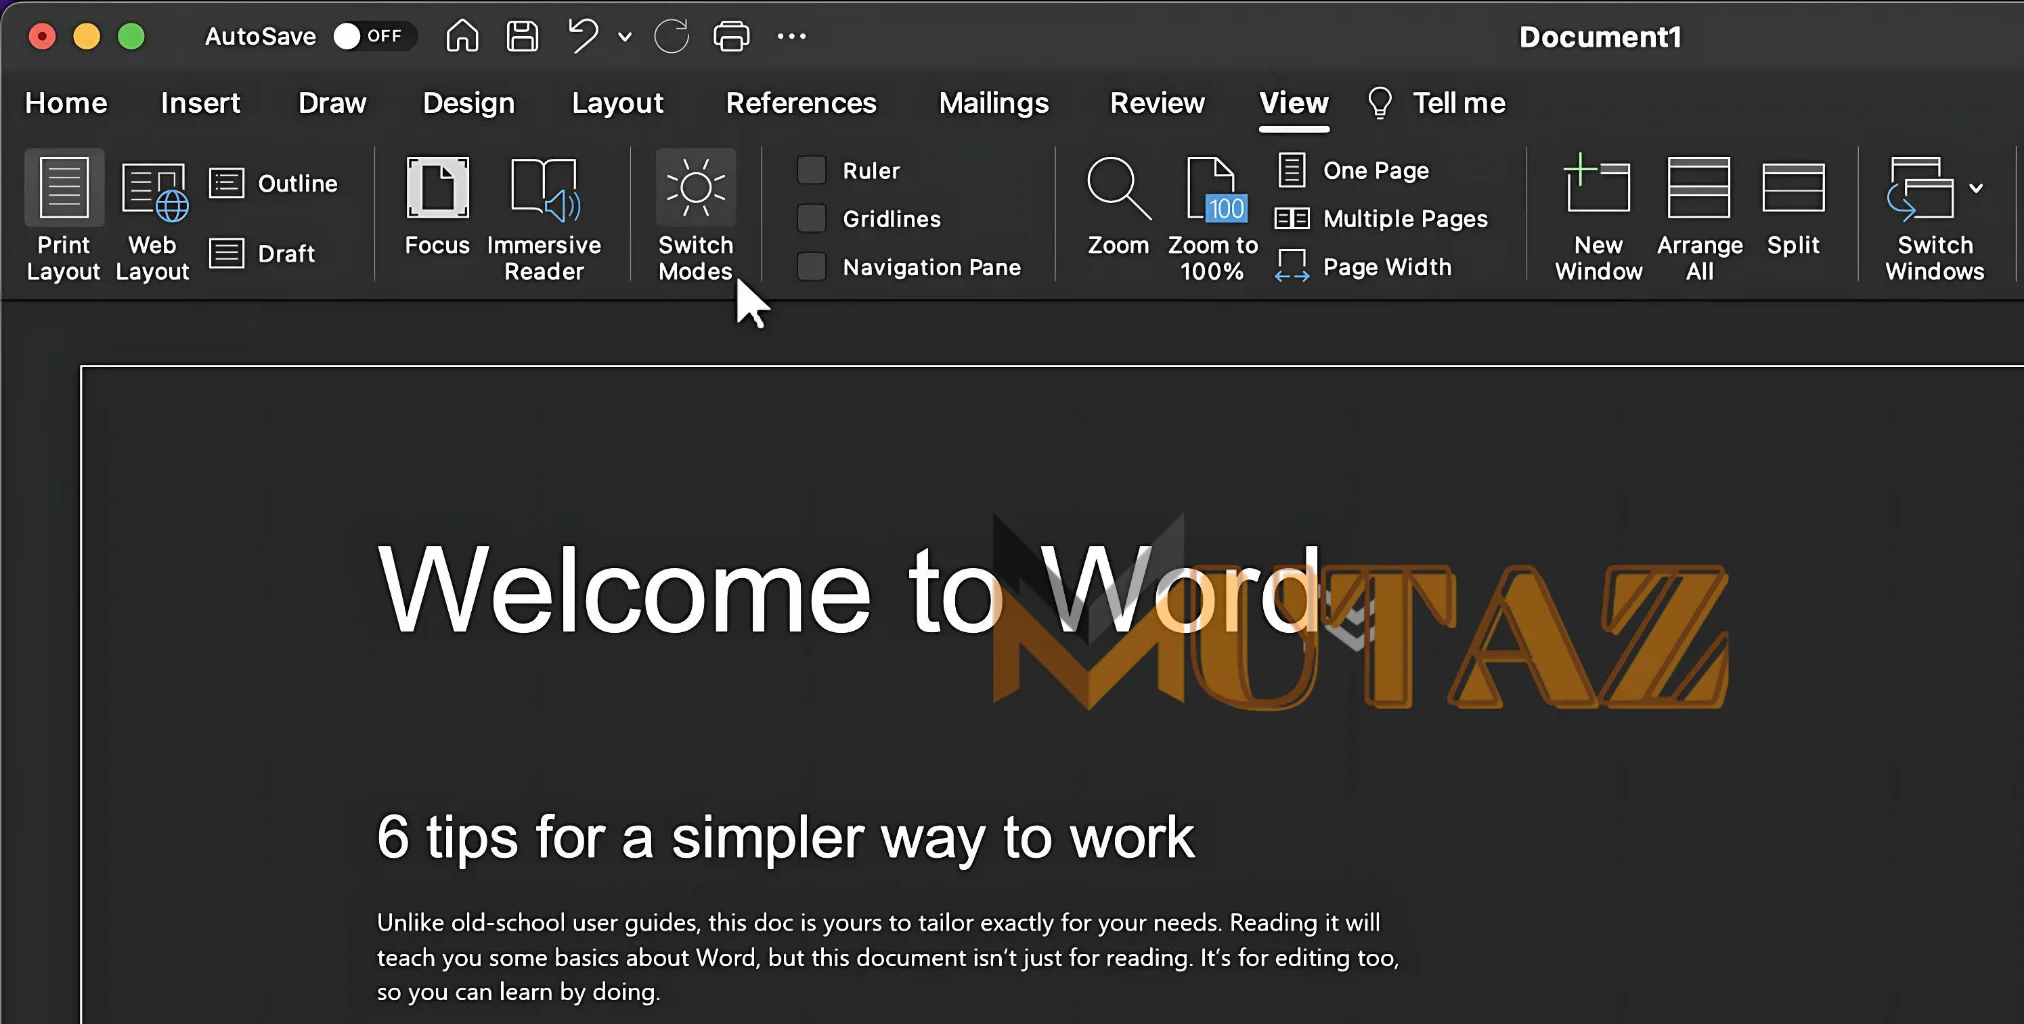
Task: Enable the Navigation Pane checkbox
Action: pyautogui.click(x=812, y=266)
